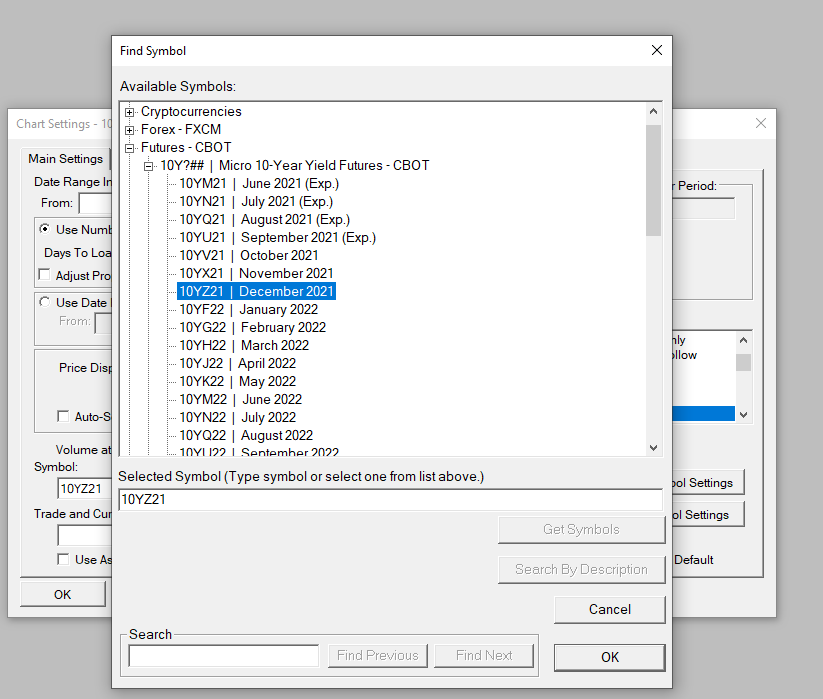This screenshot has height=699, width=823.
Task: Close the Find Symbol dialog
Action: tap(657, 50)
